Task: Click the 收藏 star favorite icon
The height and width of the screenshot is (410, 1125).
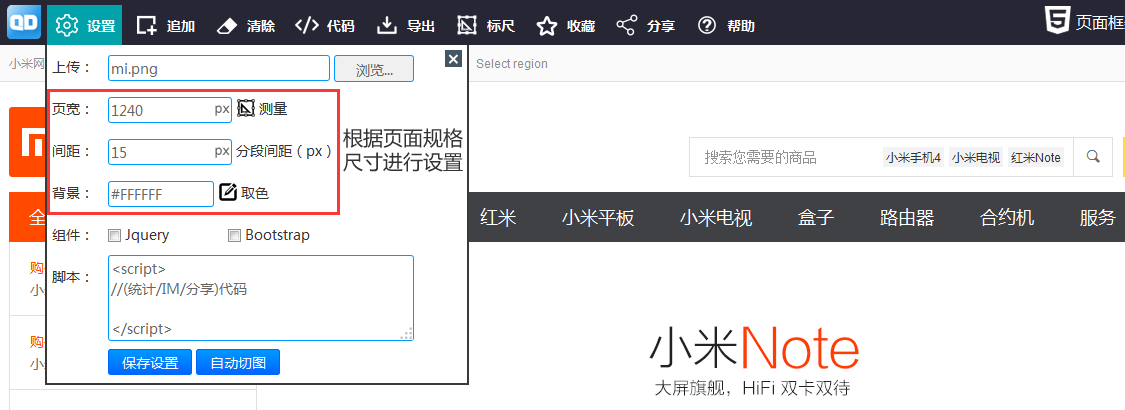Action: [x=547, y=26]
